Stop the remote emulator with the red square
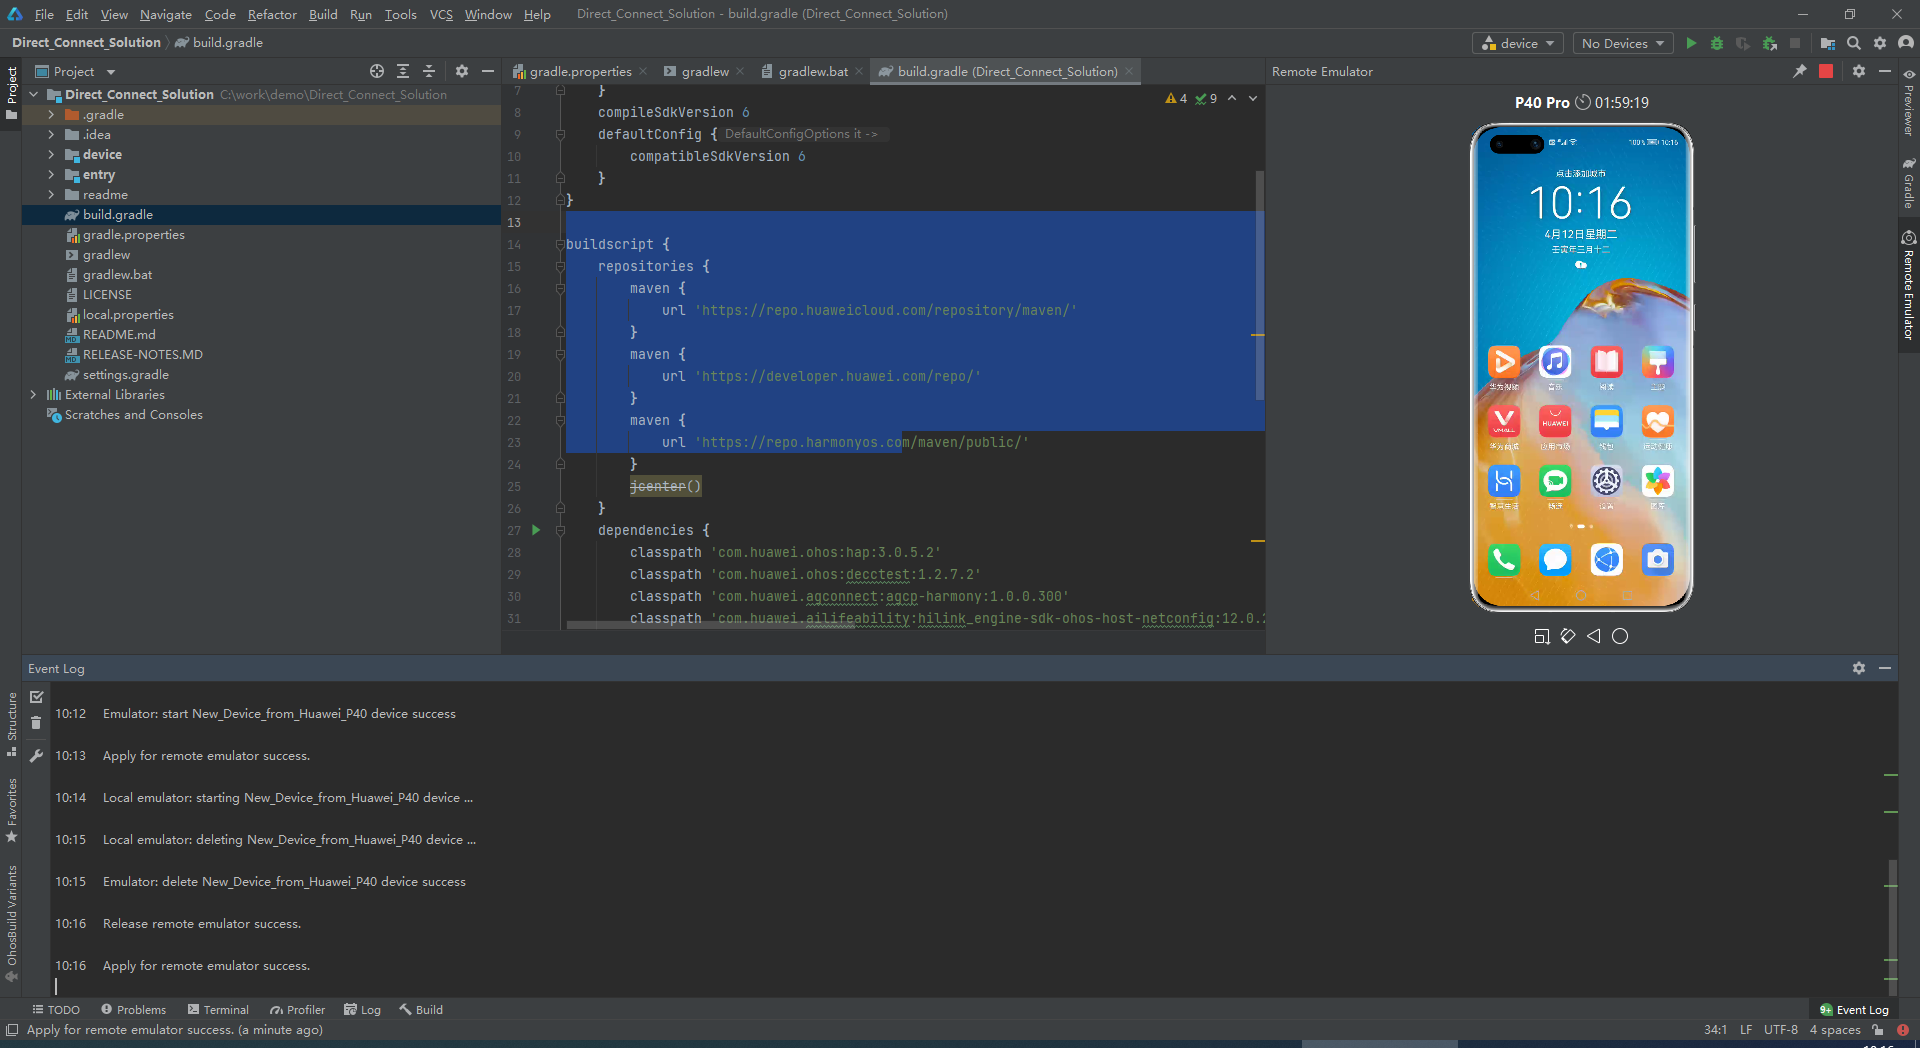The image size is (1920, 1048). pos(1826,71)
